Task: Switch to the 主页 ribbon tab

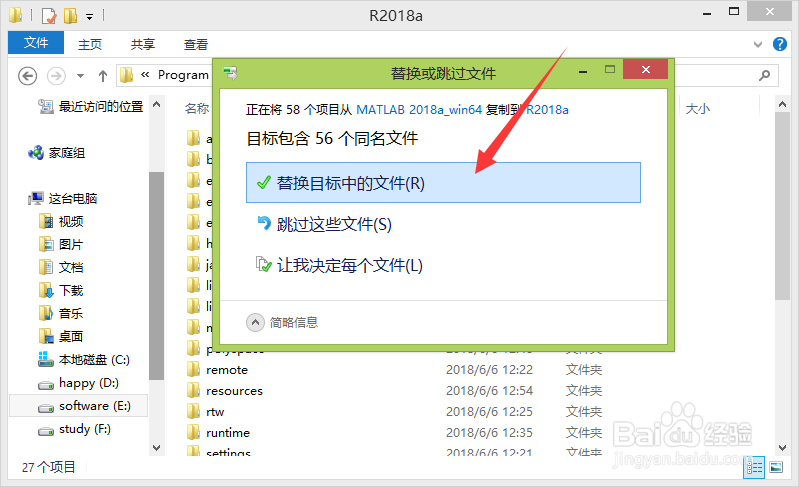Action: click(90, 44)
